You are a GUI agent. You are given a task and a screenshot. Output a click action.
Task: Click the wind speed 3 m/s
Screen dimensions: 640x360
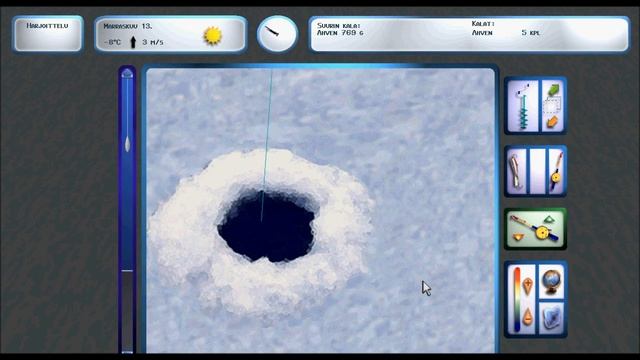click(x=153, y=42)
